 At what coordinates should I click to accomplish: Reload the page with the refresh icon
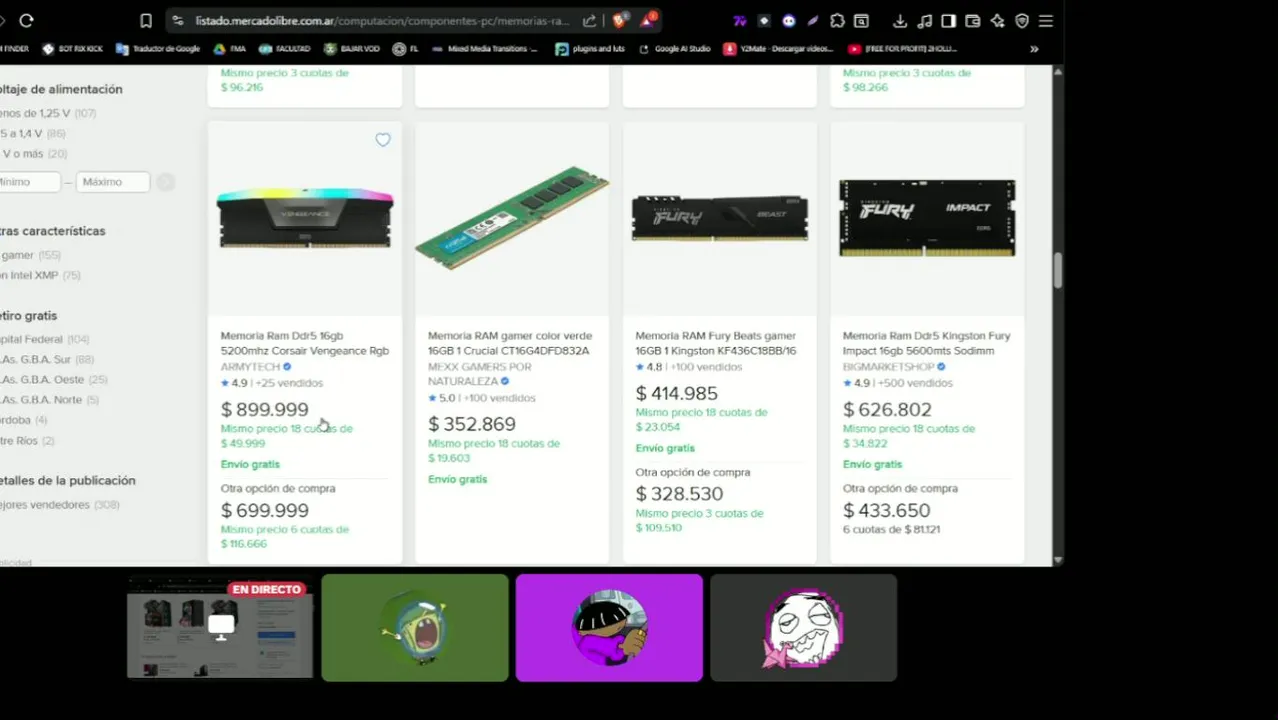click(27, 20)
